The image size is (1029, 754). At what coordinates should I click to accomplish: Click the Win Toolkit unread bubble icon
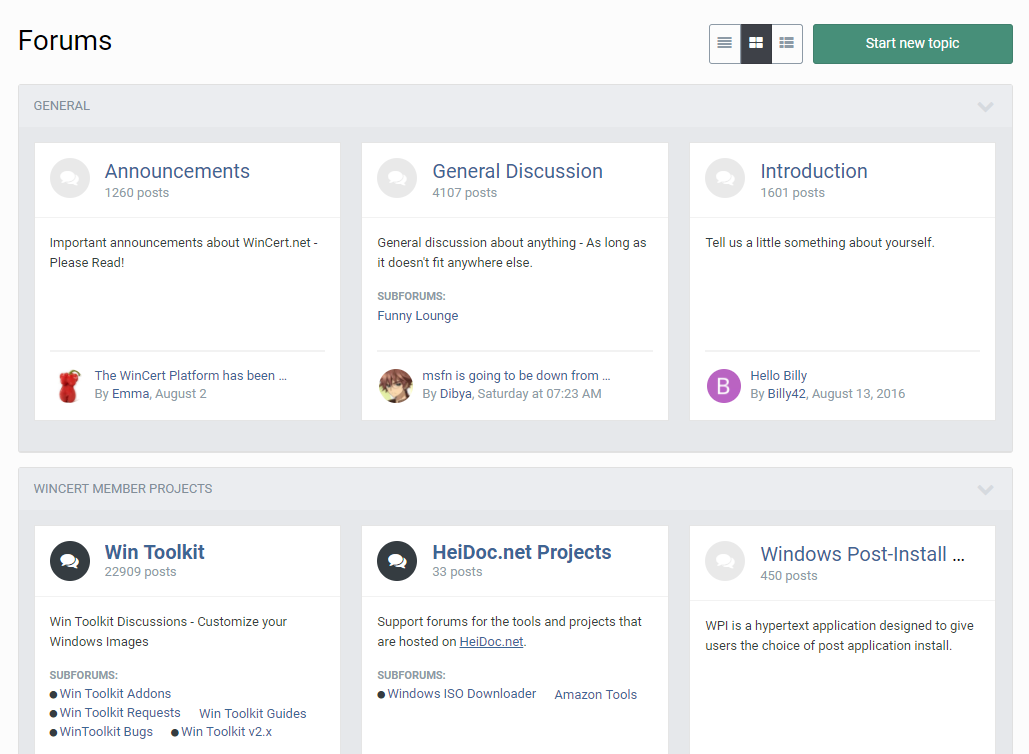[70, 561]
